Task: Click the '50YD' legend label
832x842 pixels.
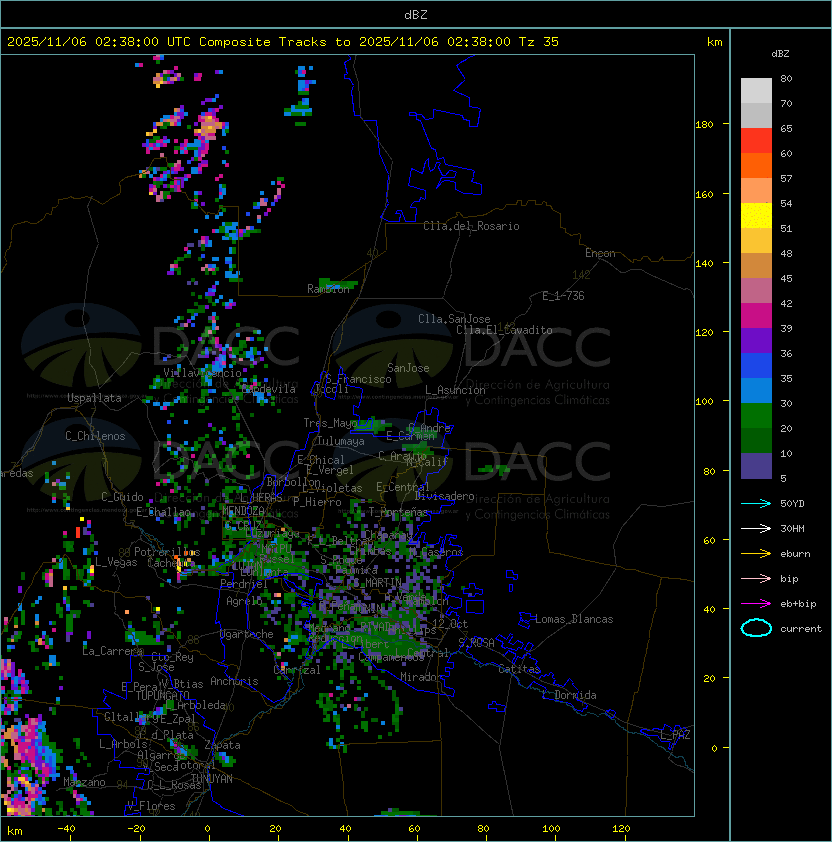Action: coord(792,504)
